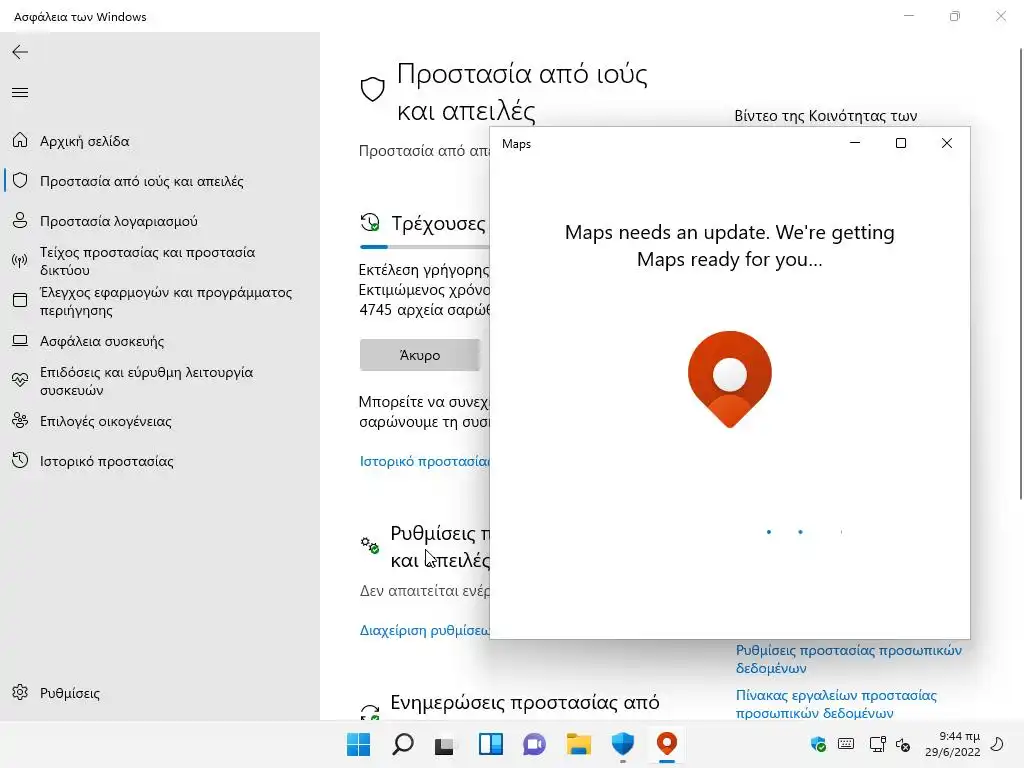Image resolution: width=1024 pixels, height=768 pixels.
Task: Click Ενημερώσεις προστασίας από heading
Action: pyautogui.click(x=525, y=702)
